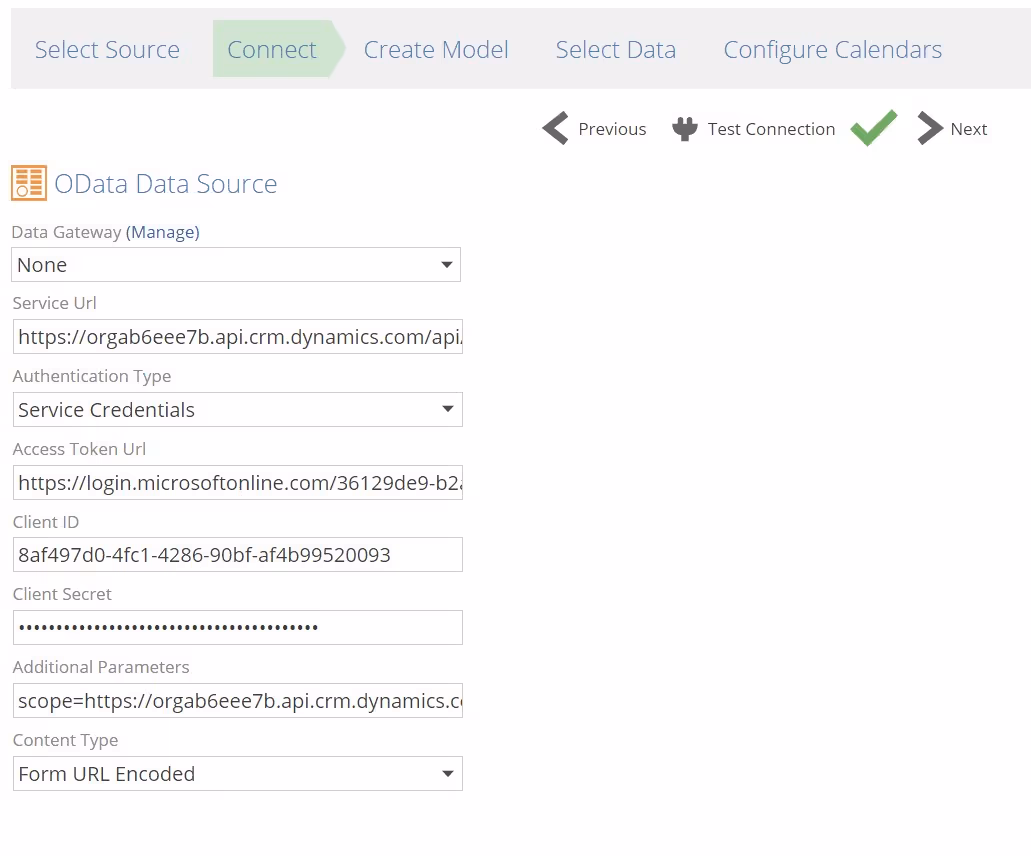Screen dimensions: 1031x856
Task: Click the Next text label
Action: tap(969, 129)
